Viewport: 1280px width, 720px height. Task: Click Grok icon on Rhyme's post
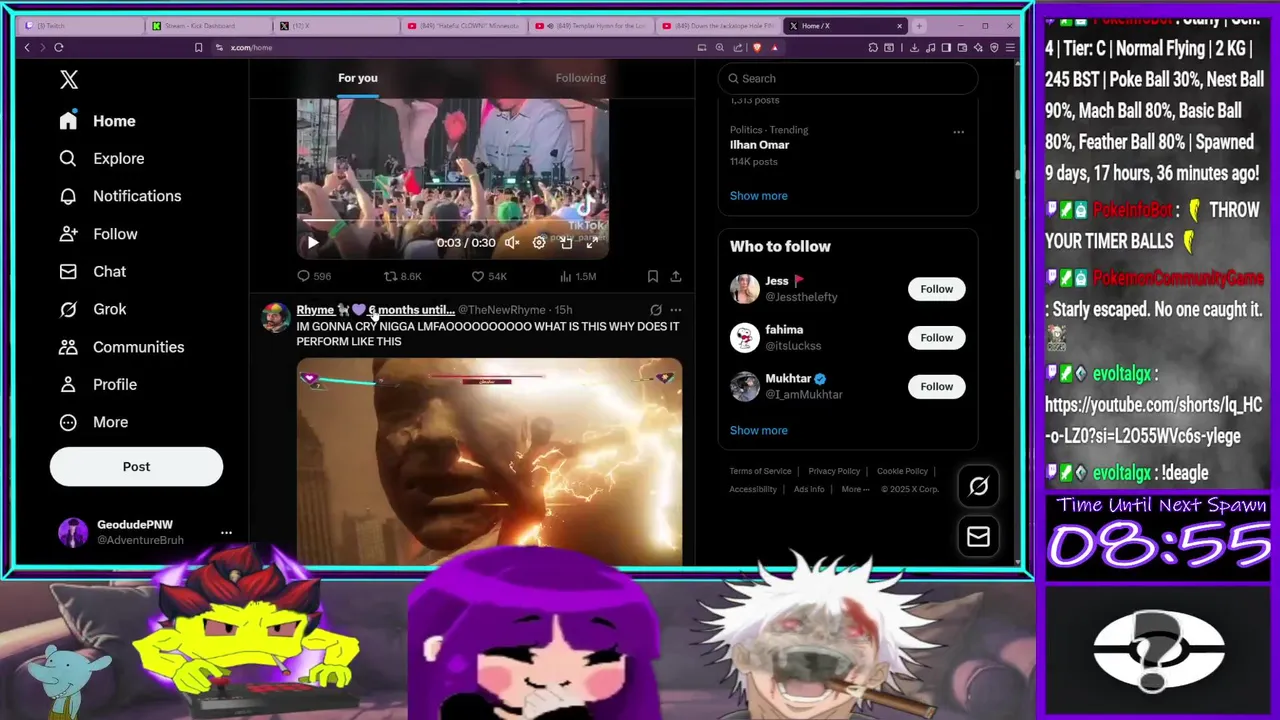tap(656, 310)
